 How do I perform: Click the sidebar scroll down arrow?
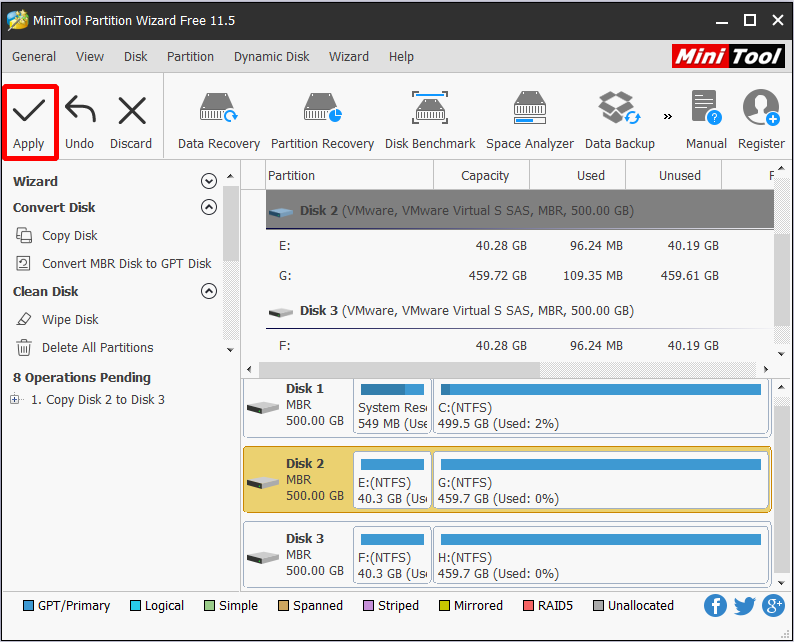[230, 350]
